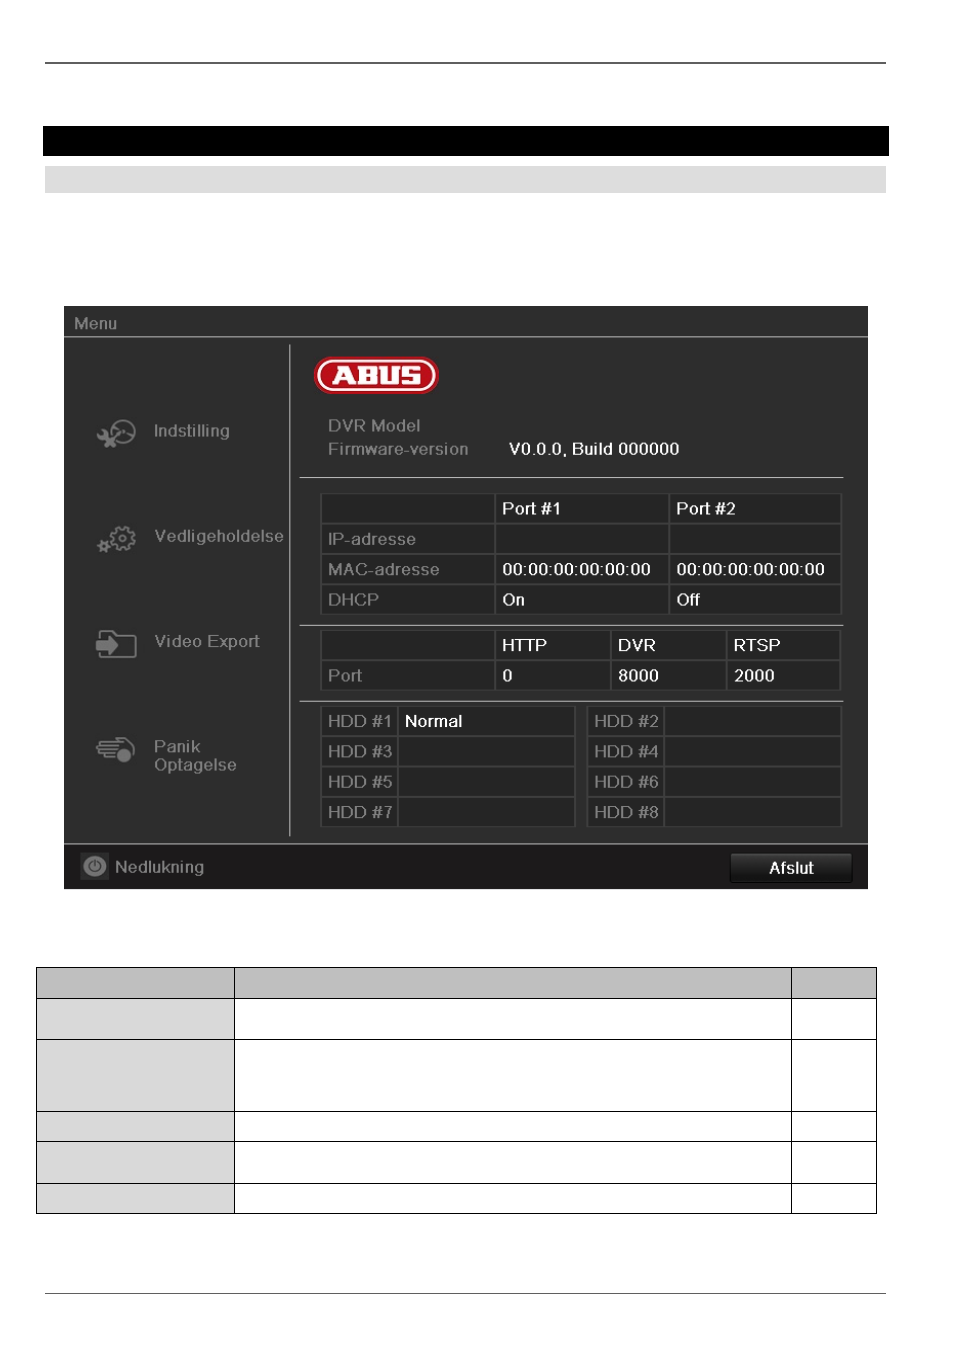955x1350 pixels.
Task: Click the DHCP On value for Port #1
Action: [x=581, y=599]
